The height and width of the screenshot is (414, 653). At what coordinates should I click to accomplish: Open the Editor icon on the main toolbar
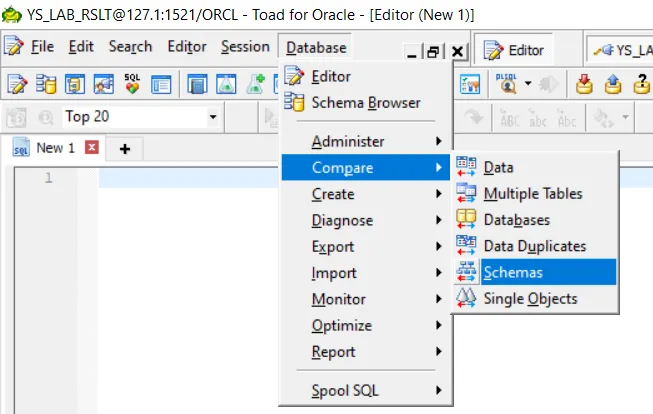[x=17, y=85]
